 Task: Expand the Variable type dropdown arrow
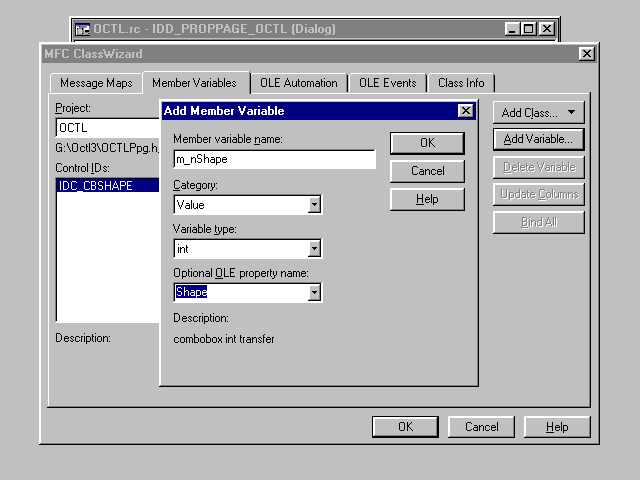click(x=314, y=249)
